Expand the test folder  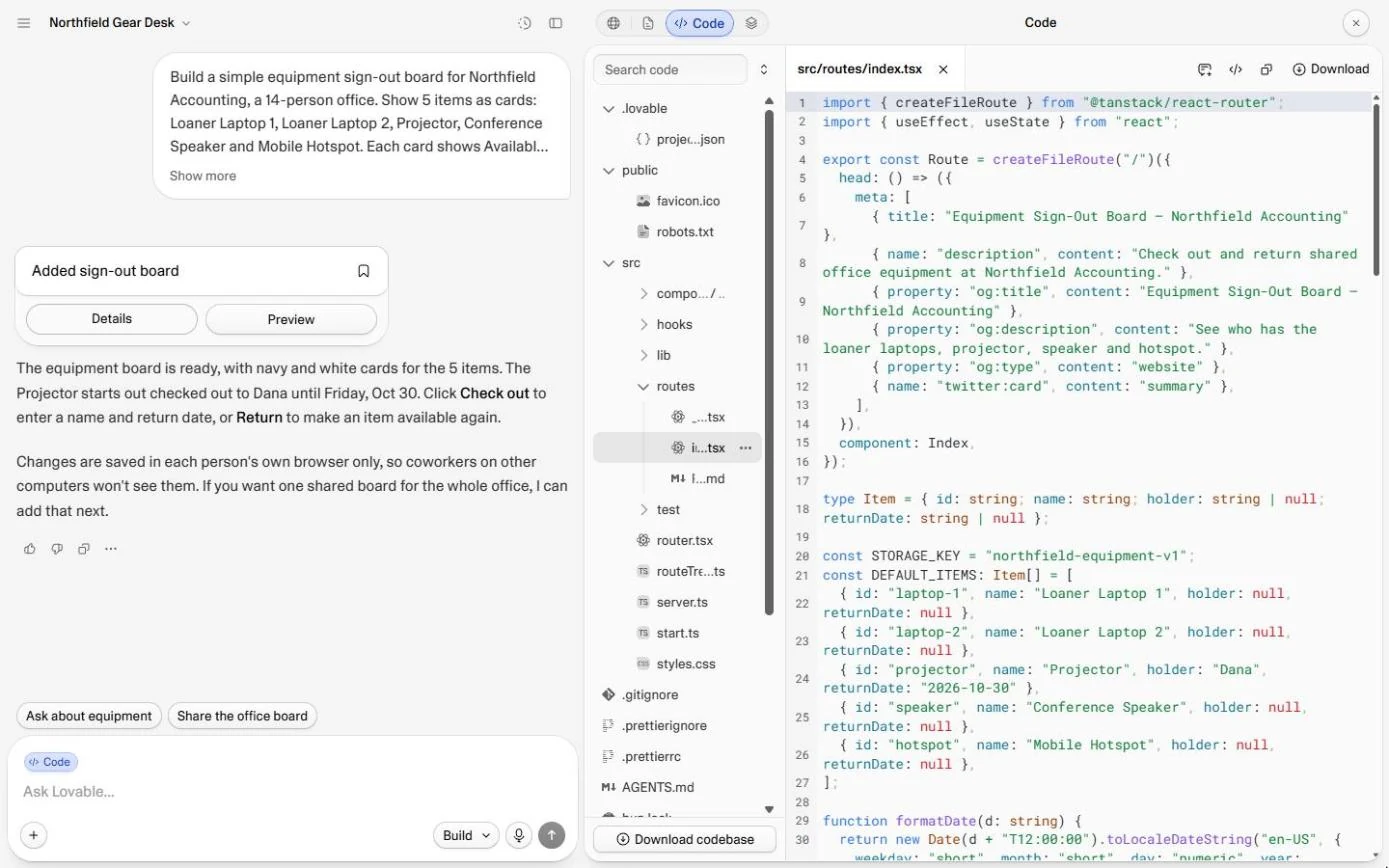click(643, 510)
